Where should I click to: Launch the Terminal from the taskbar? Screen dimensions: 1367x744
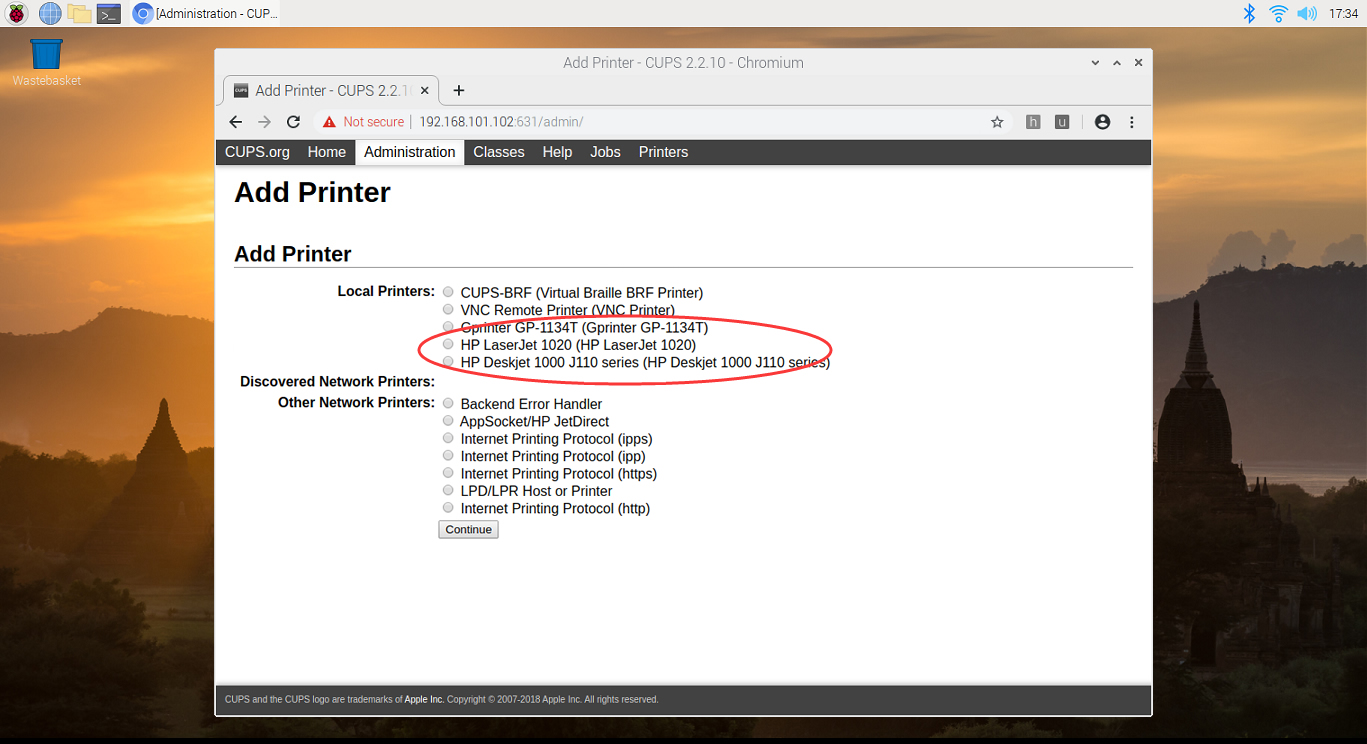(x=109, y=13)
